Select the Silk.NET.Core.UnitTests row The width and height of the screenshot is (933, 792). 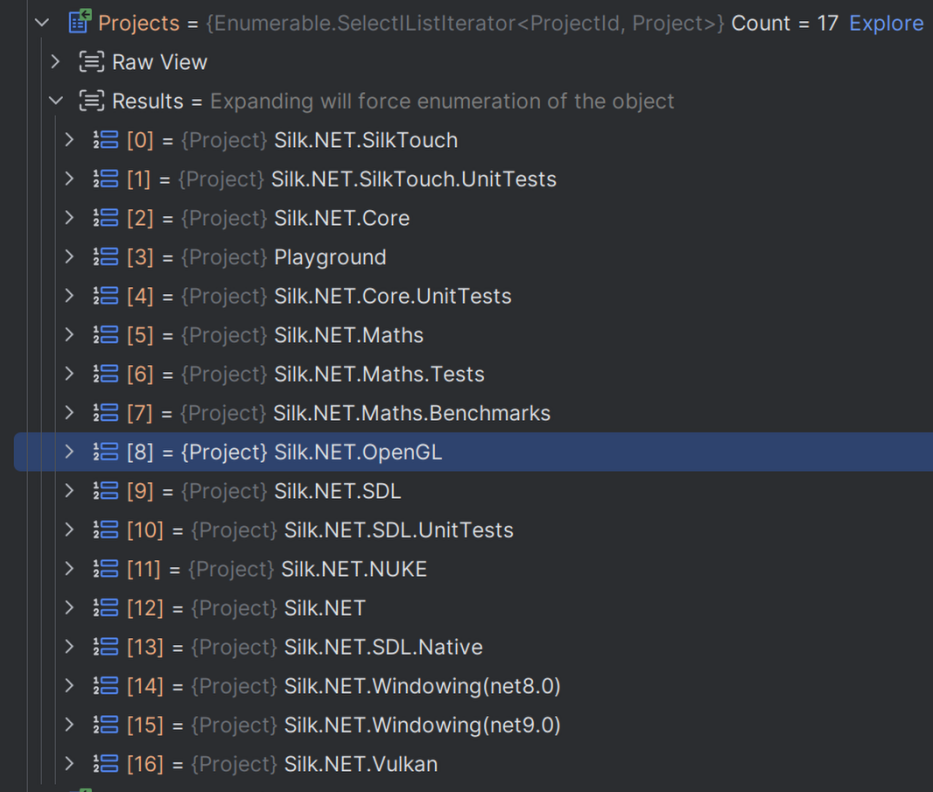392,296
